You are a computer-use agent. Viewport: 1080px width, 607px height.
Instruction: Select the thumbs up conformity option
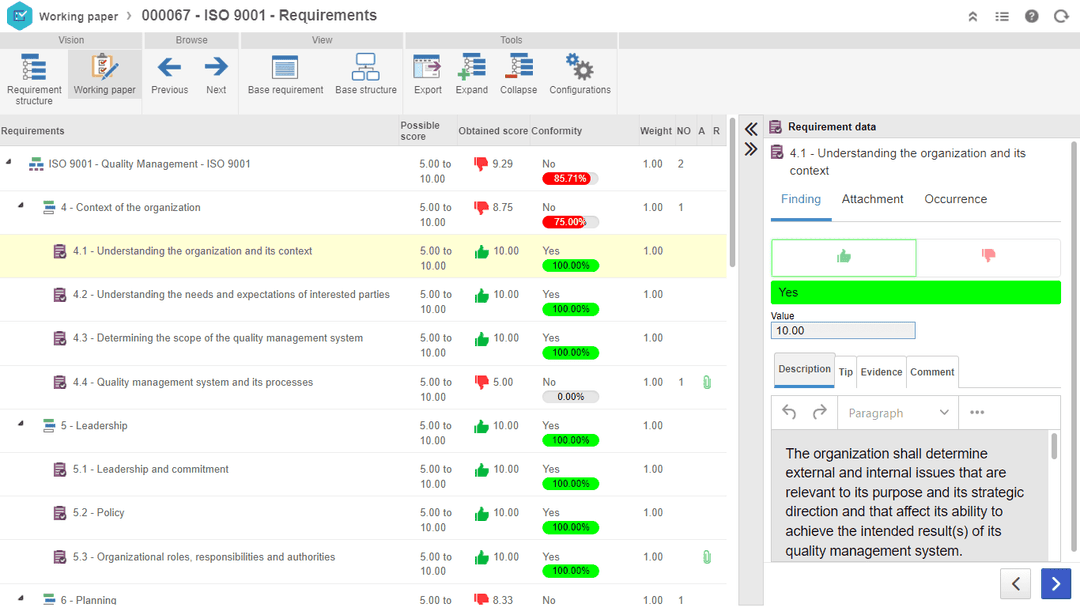[843, 257]
